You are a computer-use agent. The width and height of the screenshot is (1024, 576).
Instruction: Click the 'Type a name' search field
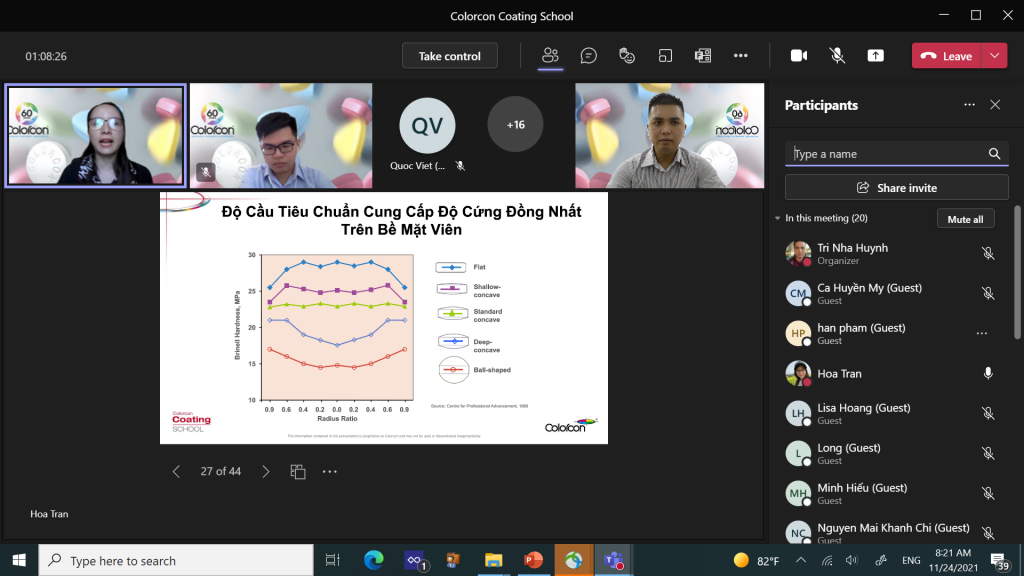pyautogui.click(x=885, y=154)
